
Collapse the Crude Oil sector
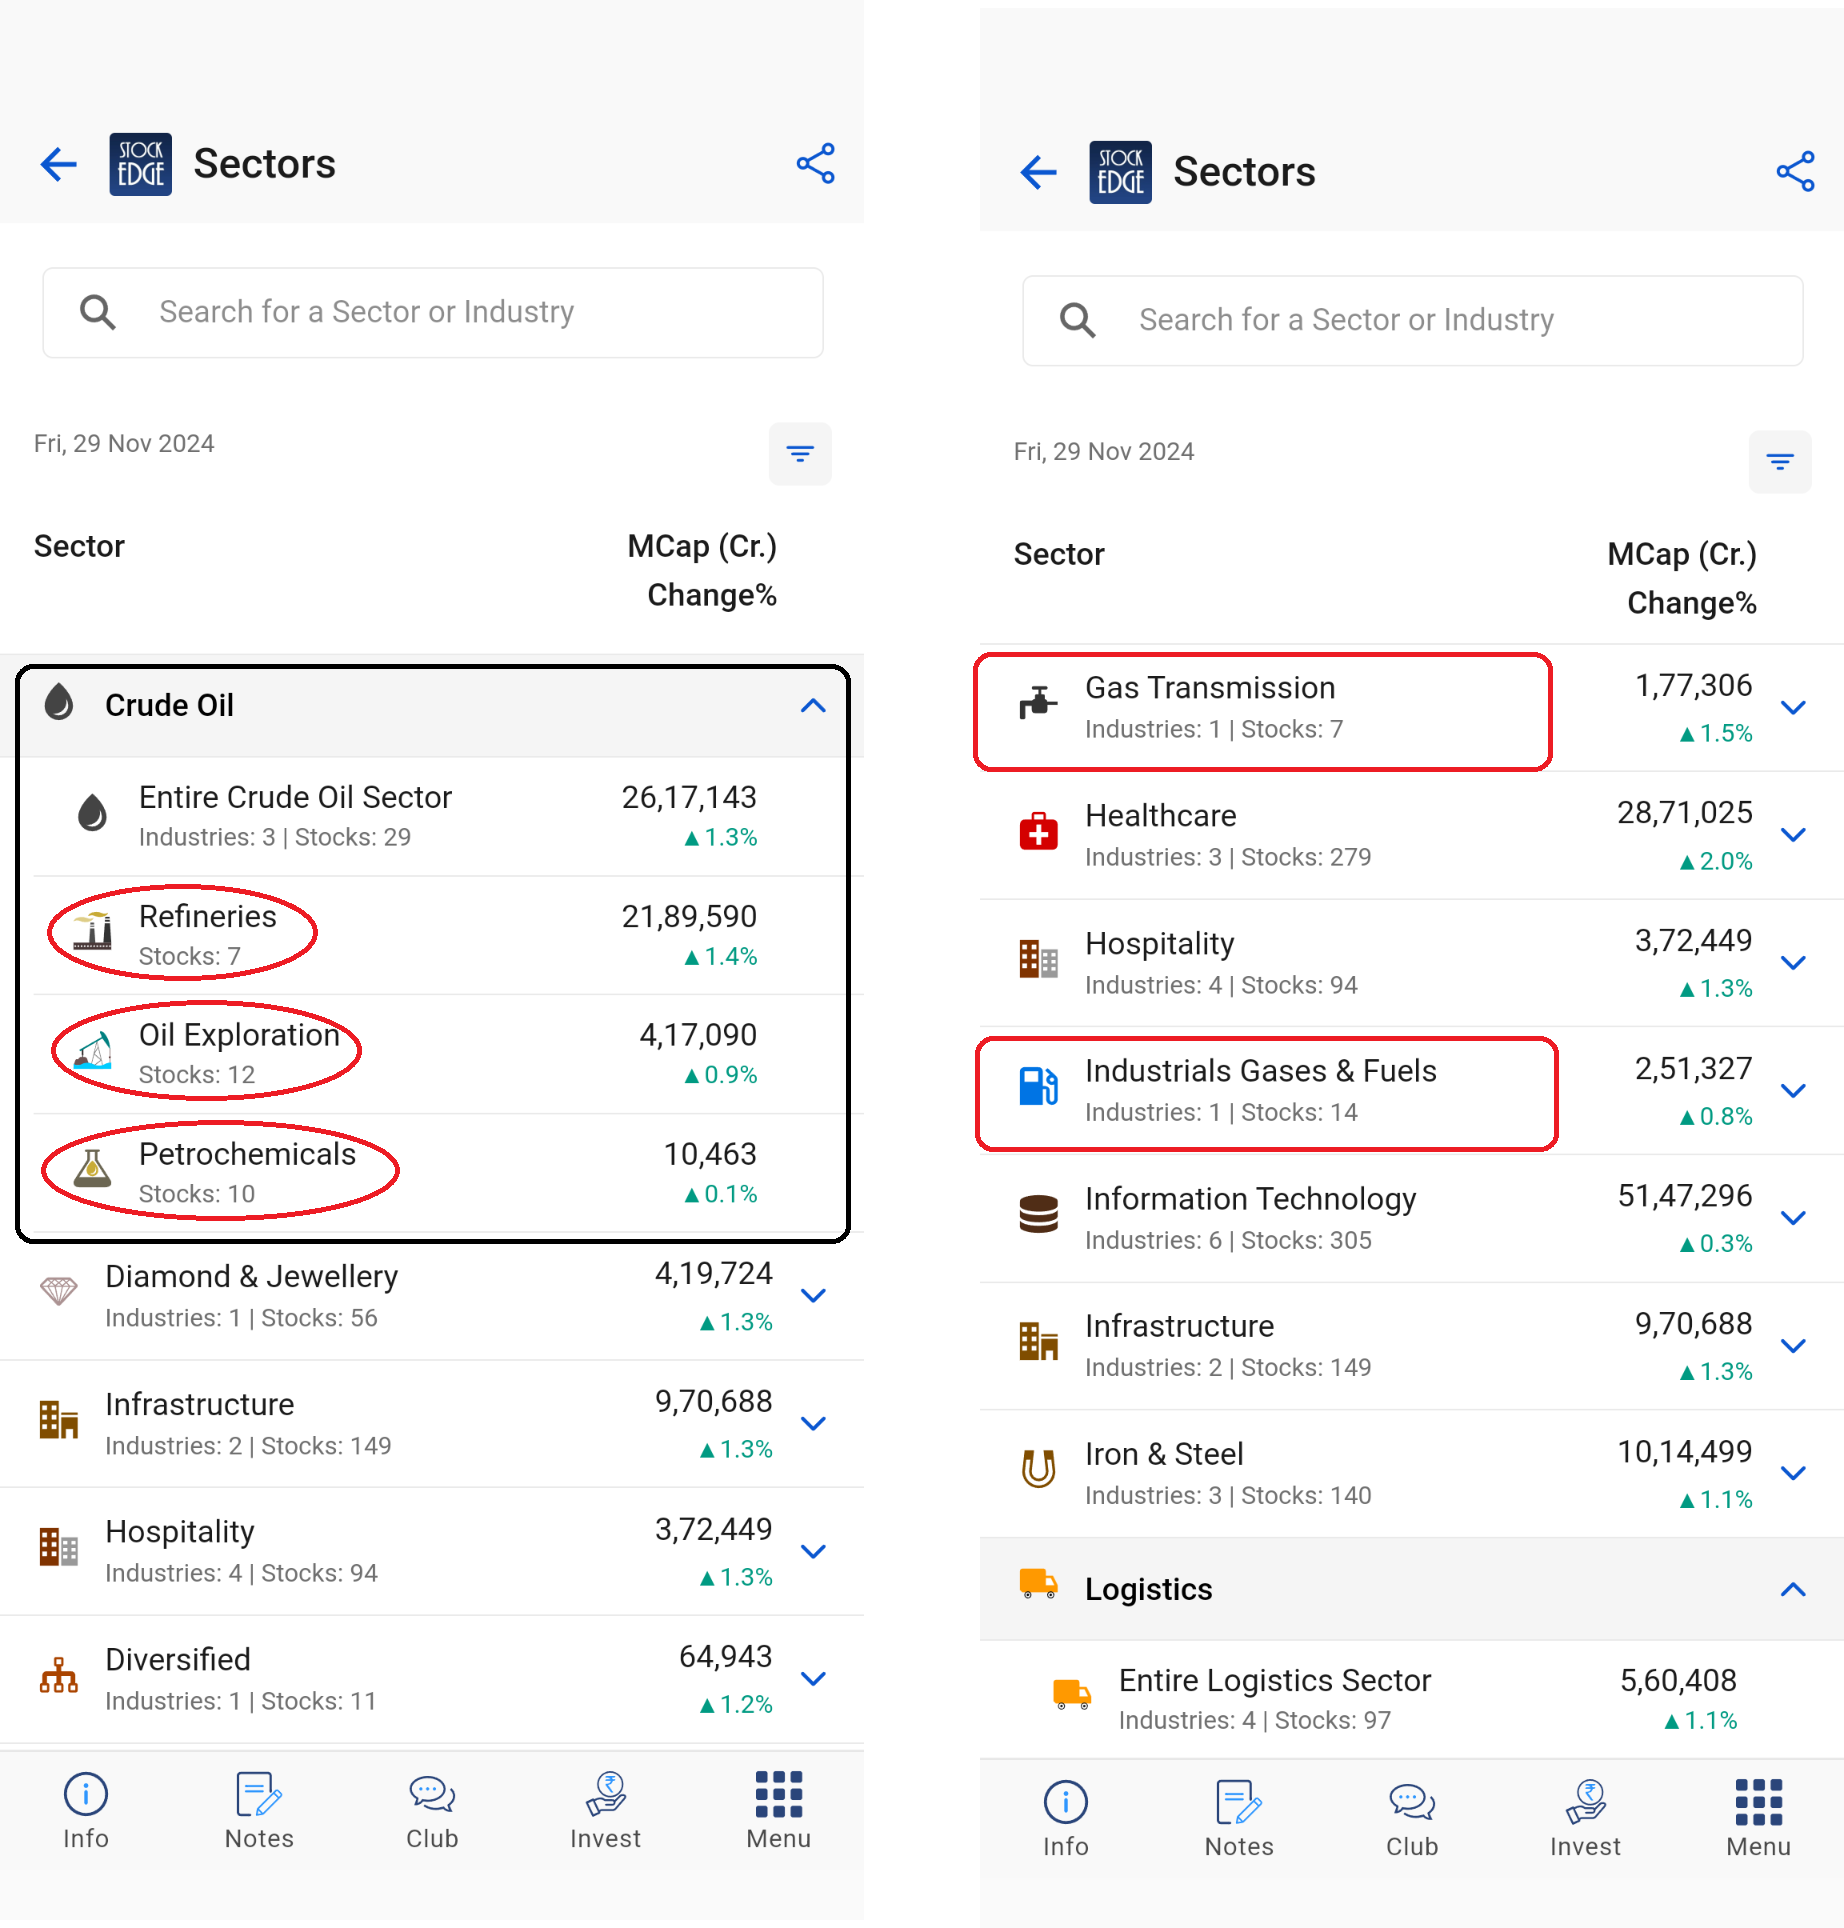click(813, 705)
